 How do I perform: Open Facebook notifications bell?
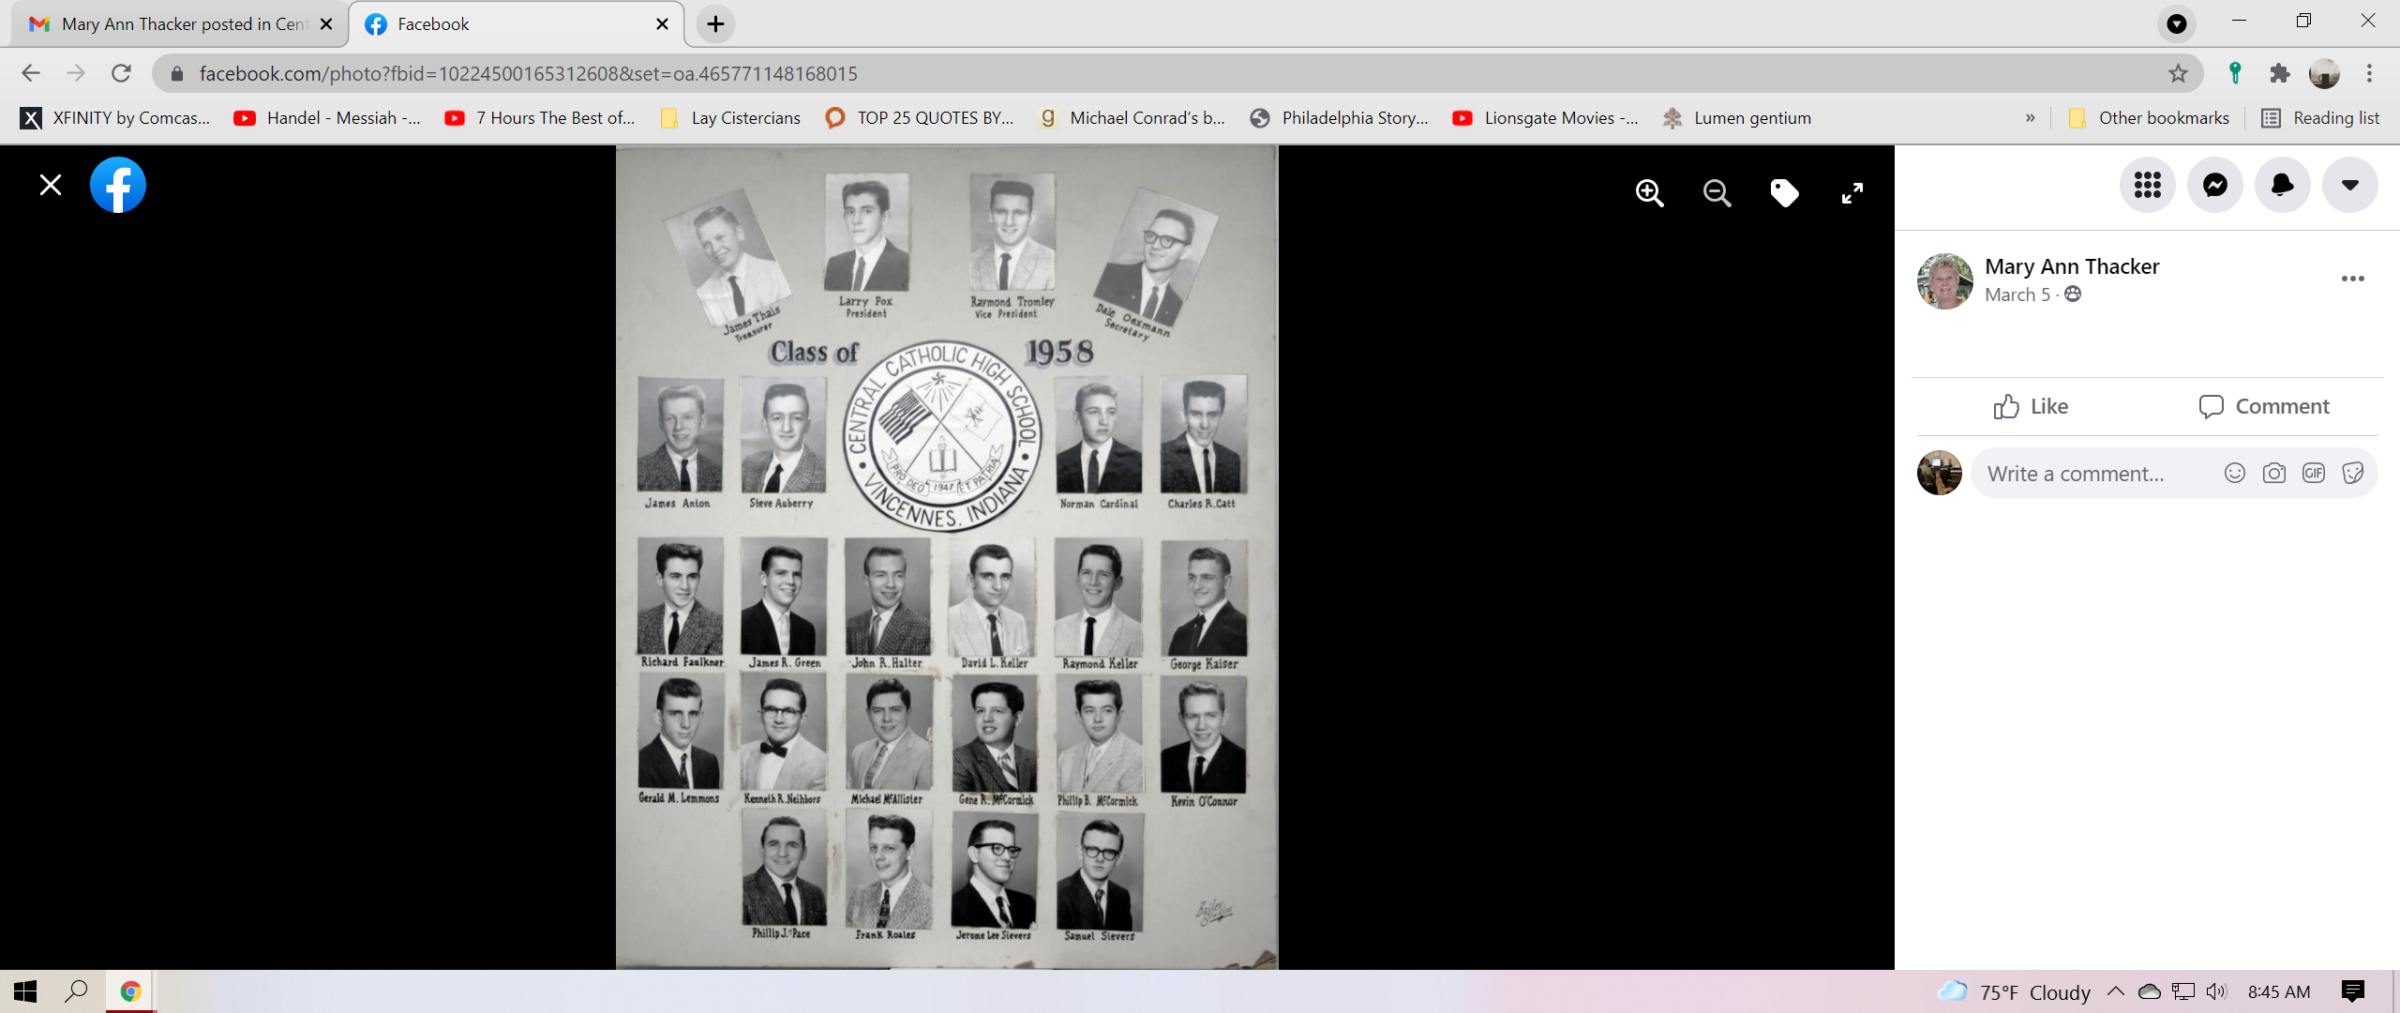pos(2282,185)
